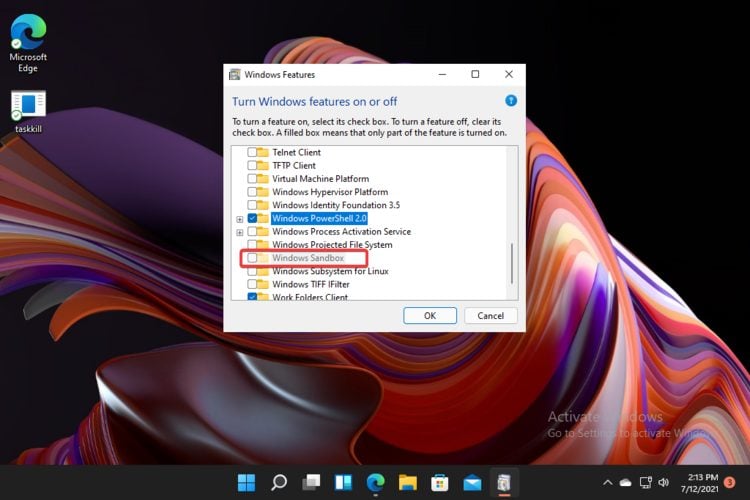Check Windows Identity Foundation 3.5
750x500 pixels.
pos(252,205)
